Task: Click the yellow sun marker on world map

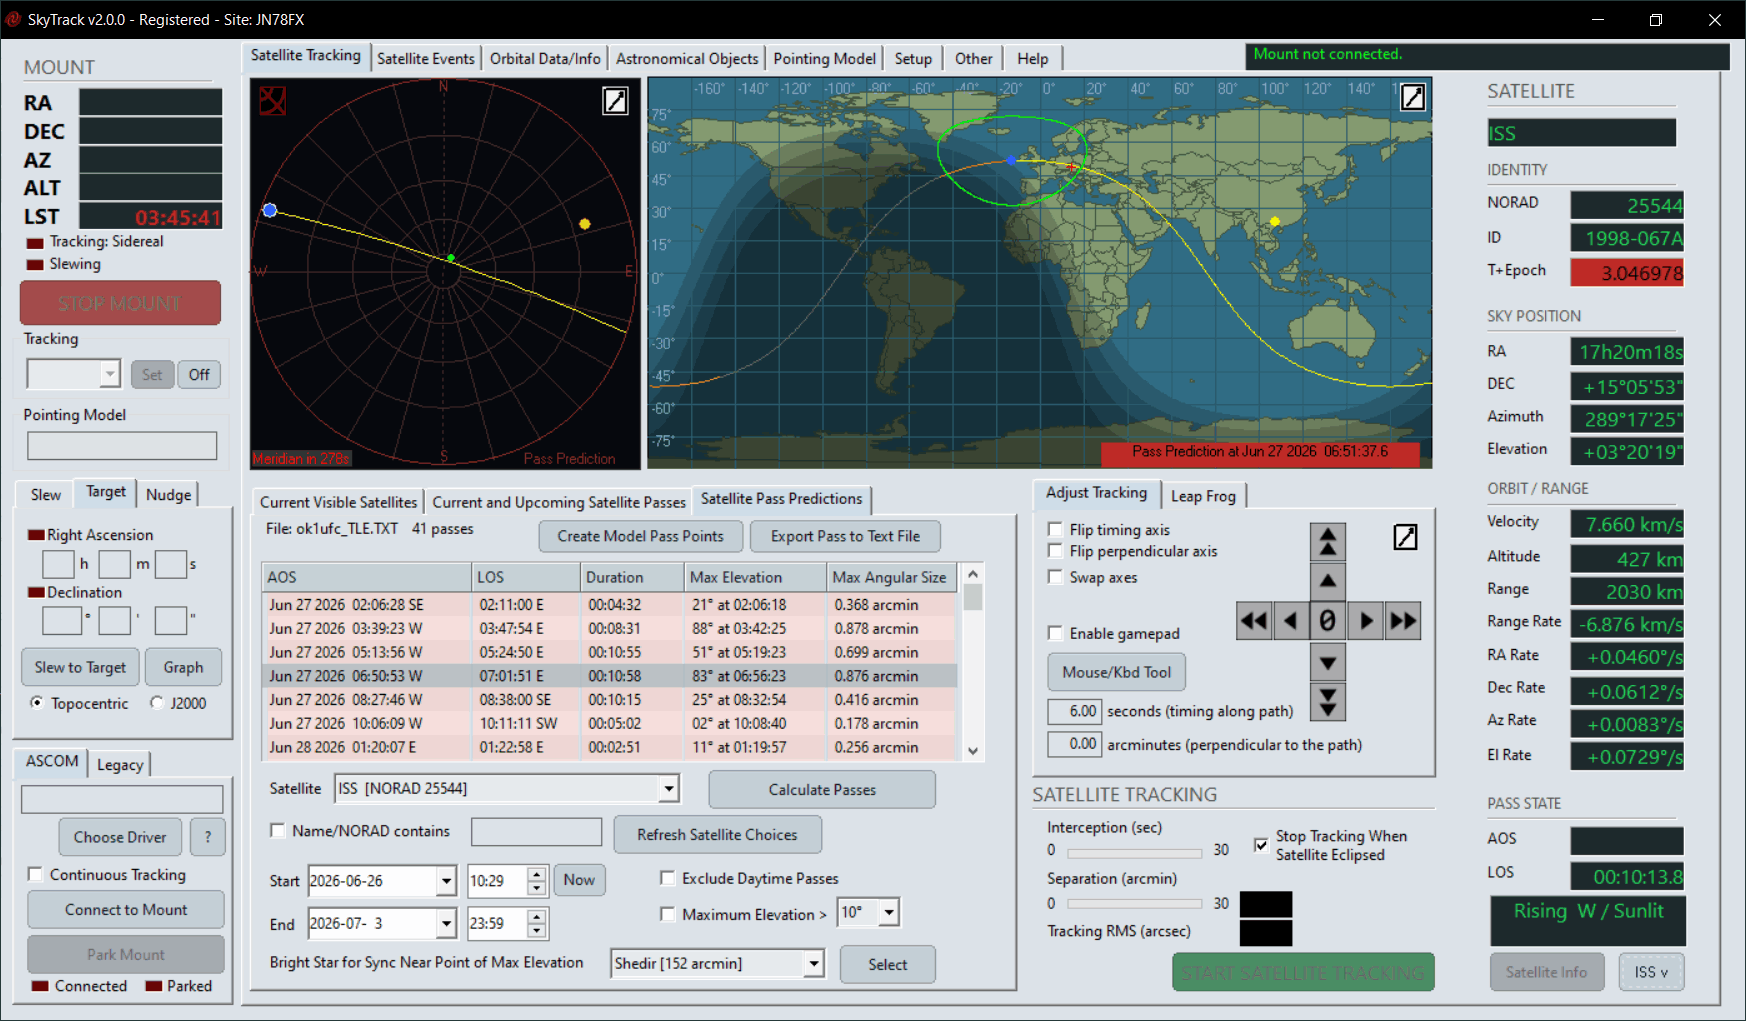Action: click(x=1275, y=221)
